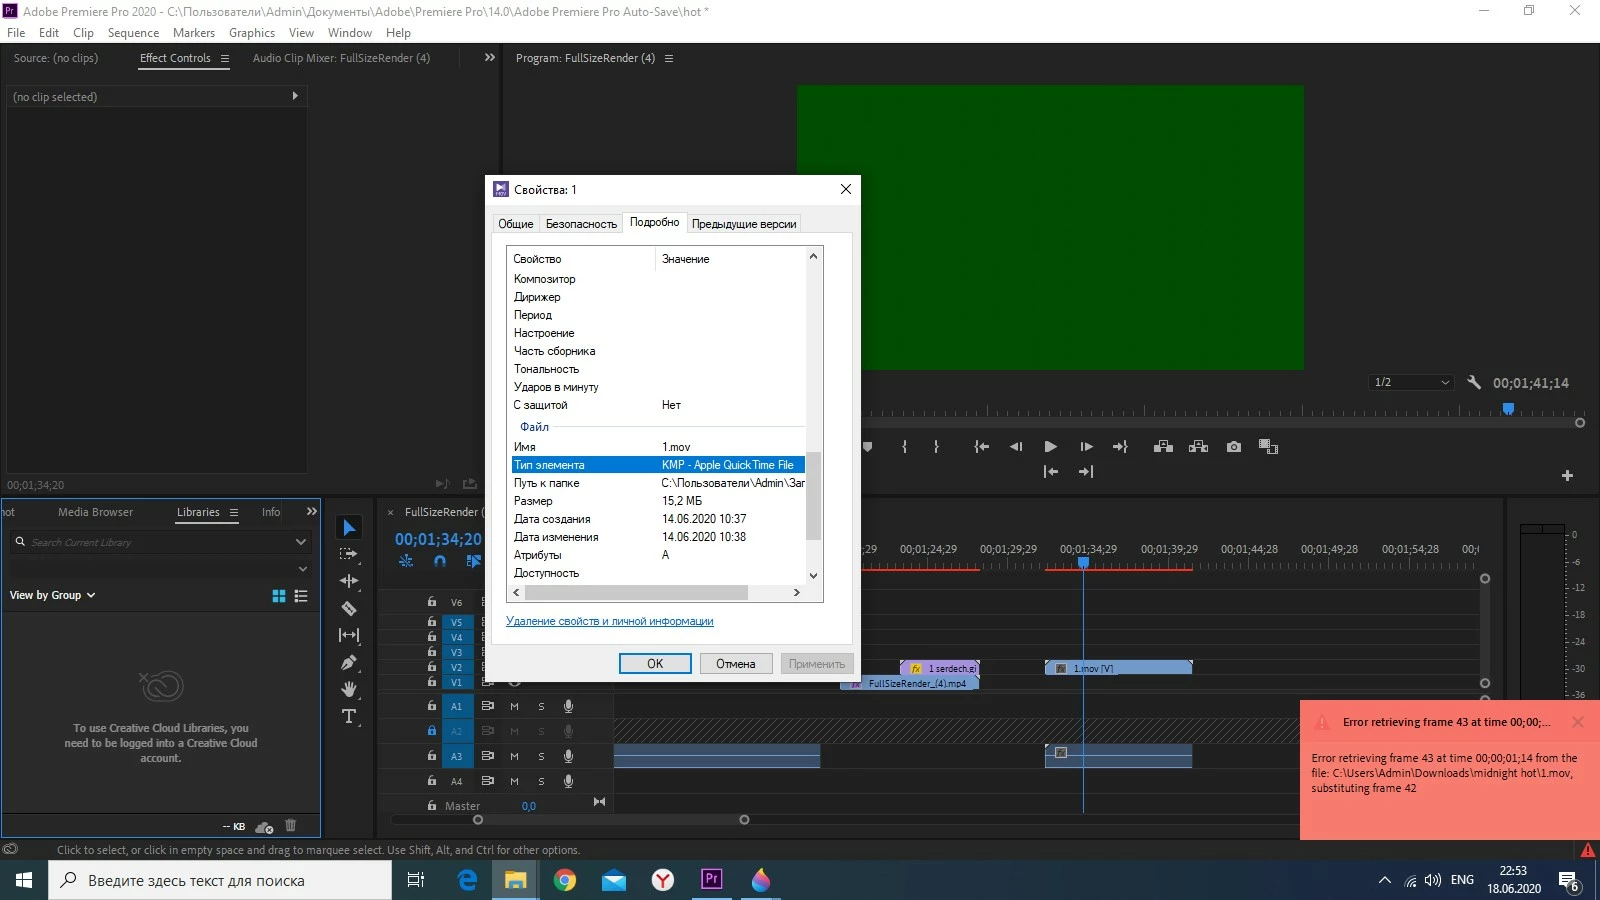Viewport: 1600px width, 900px height.
Task: Select the Razor tool
Action: point(349,608)
